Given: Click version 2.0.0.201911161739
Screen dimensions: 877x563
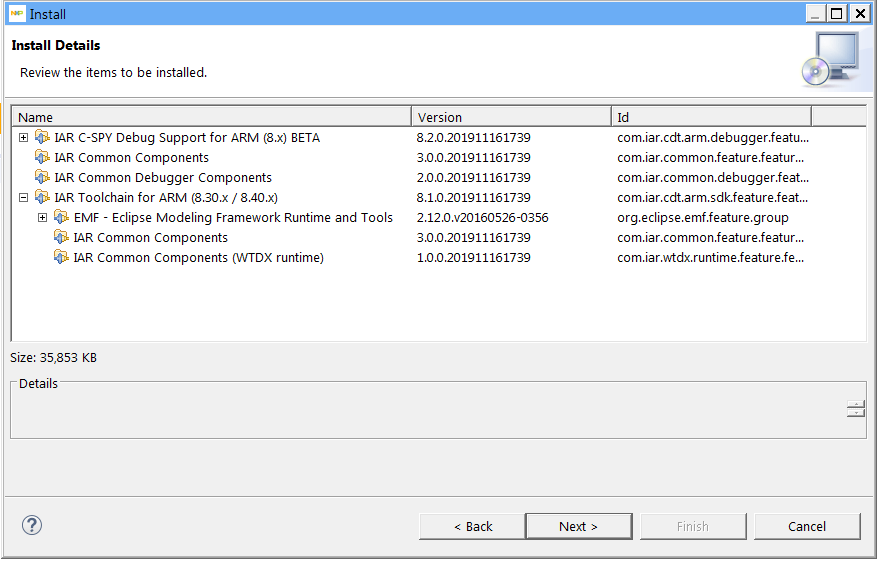Looking at the screenshot, I should pos(474,178).
